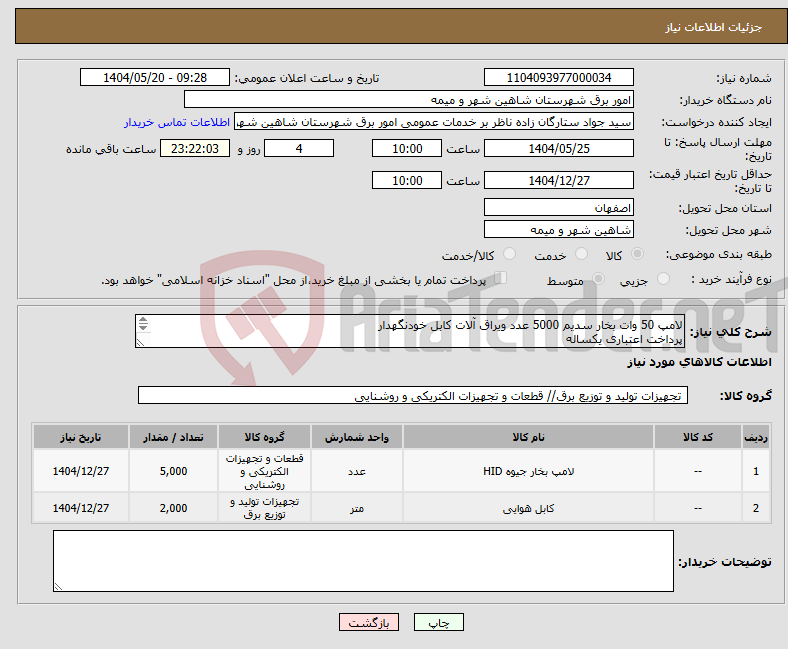The height and width of the screenshot is (649, 788).
Task: Click the تعداد / مقدار column header
Action: pyautogui.click(x=173, y=437)
